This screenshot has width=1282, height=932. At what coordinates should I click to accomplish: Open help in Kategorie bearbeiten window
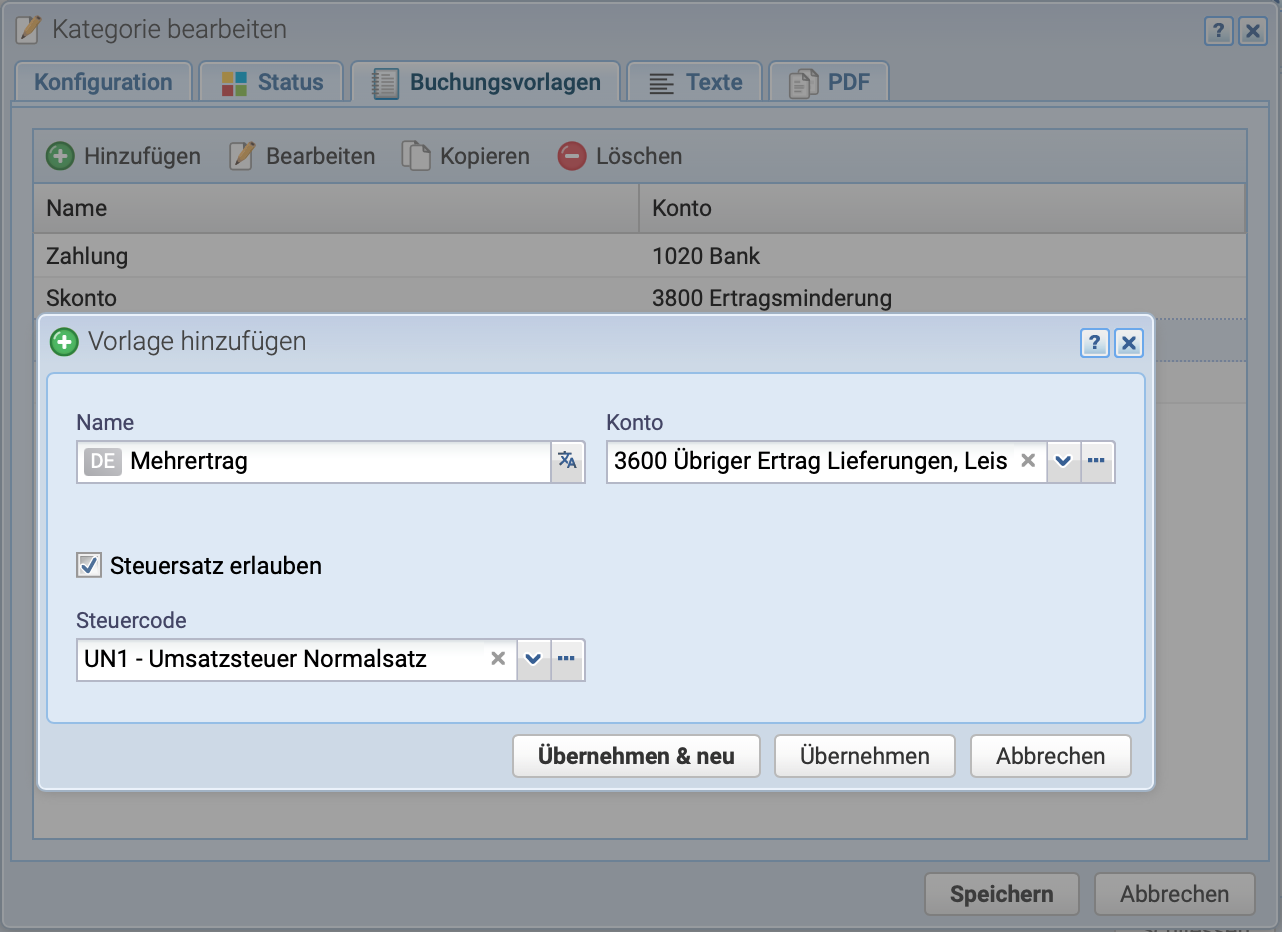pyautogui.click(x=1218, y=31)
